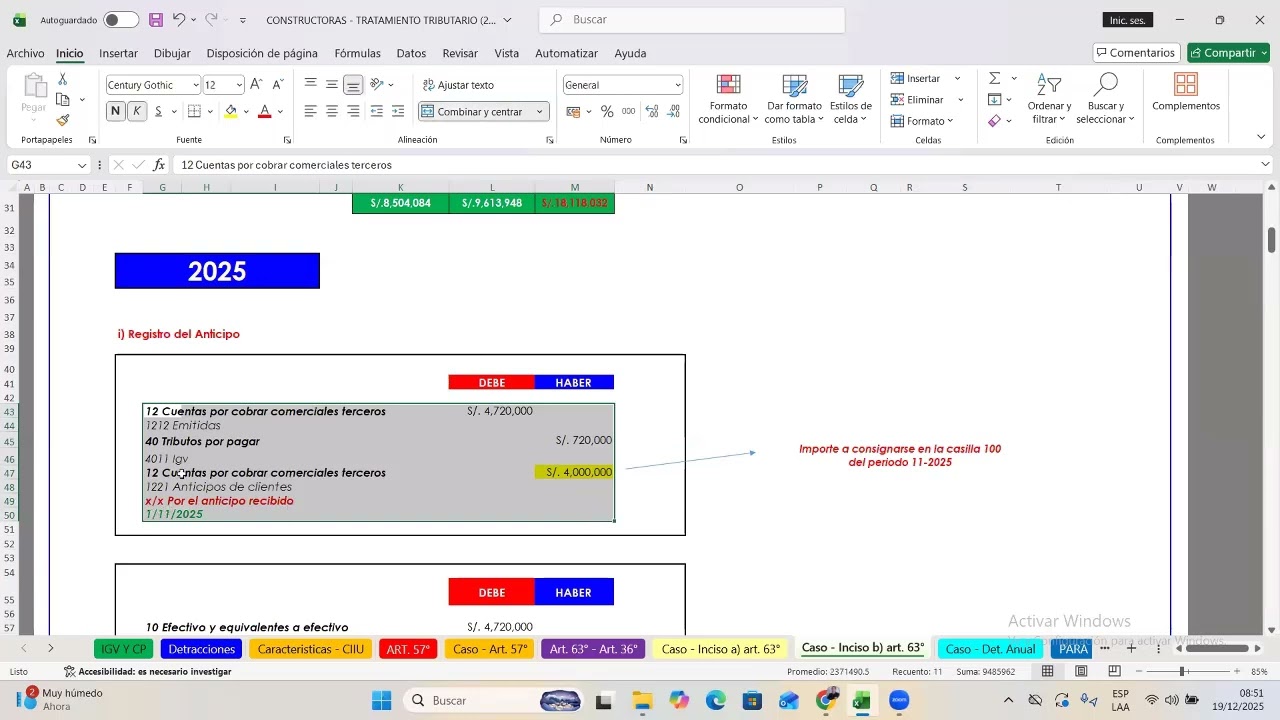Open File Explorer from the taskbar
Image resolution: width=1280 pixels, height=720 pixels.
tap(642, 701)
